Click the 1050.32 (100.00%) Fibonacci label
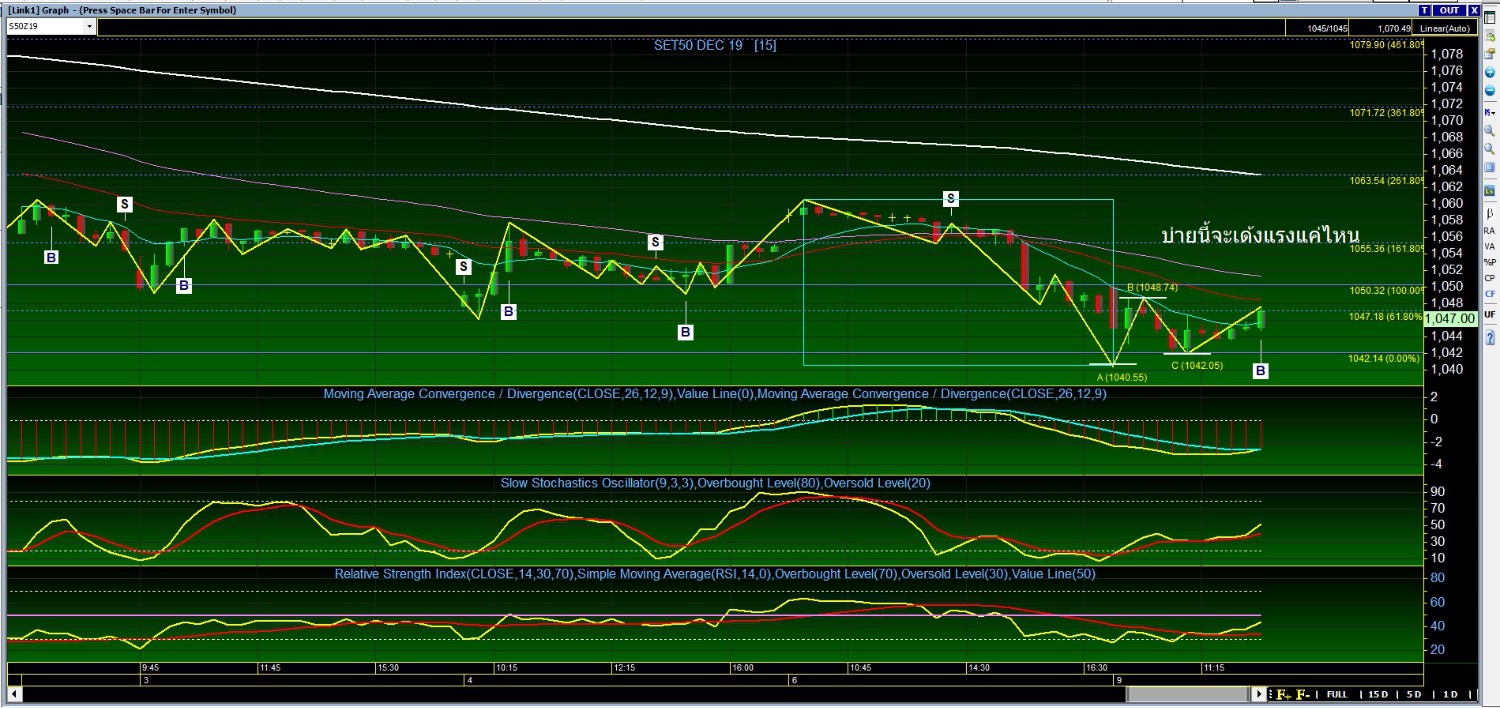The width and height of the screenshot is (1500, 708). tap(1386, 290)
